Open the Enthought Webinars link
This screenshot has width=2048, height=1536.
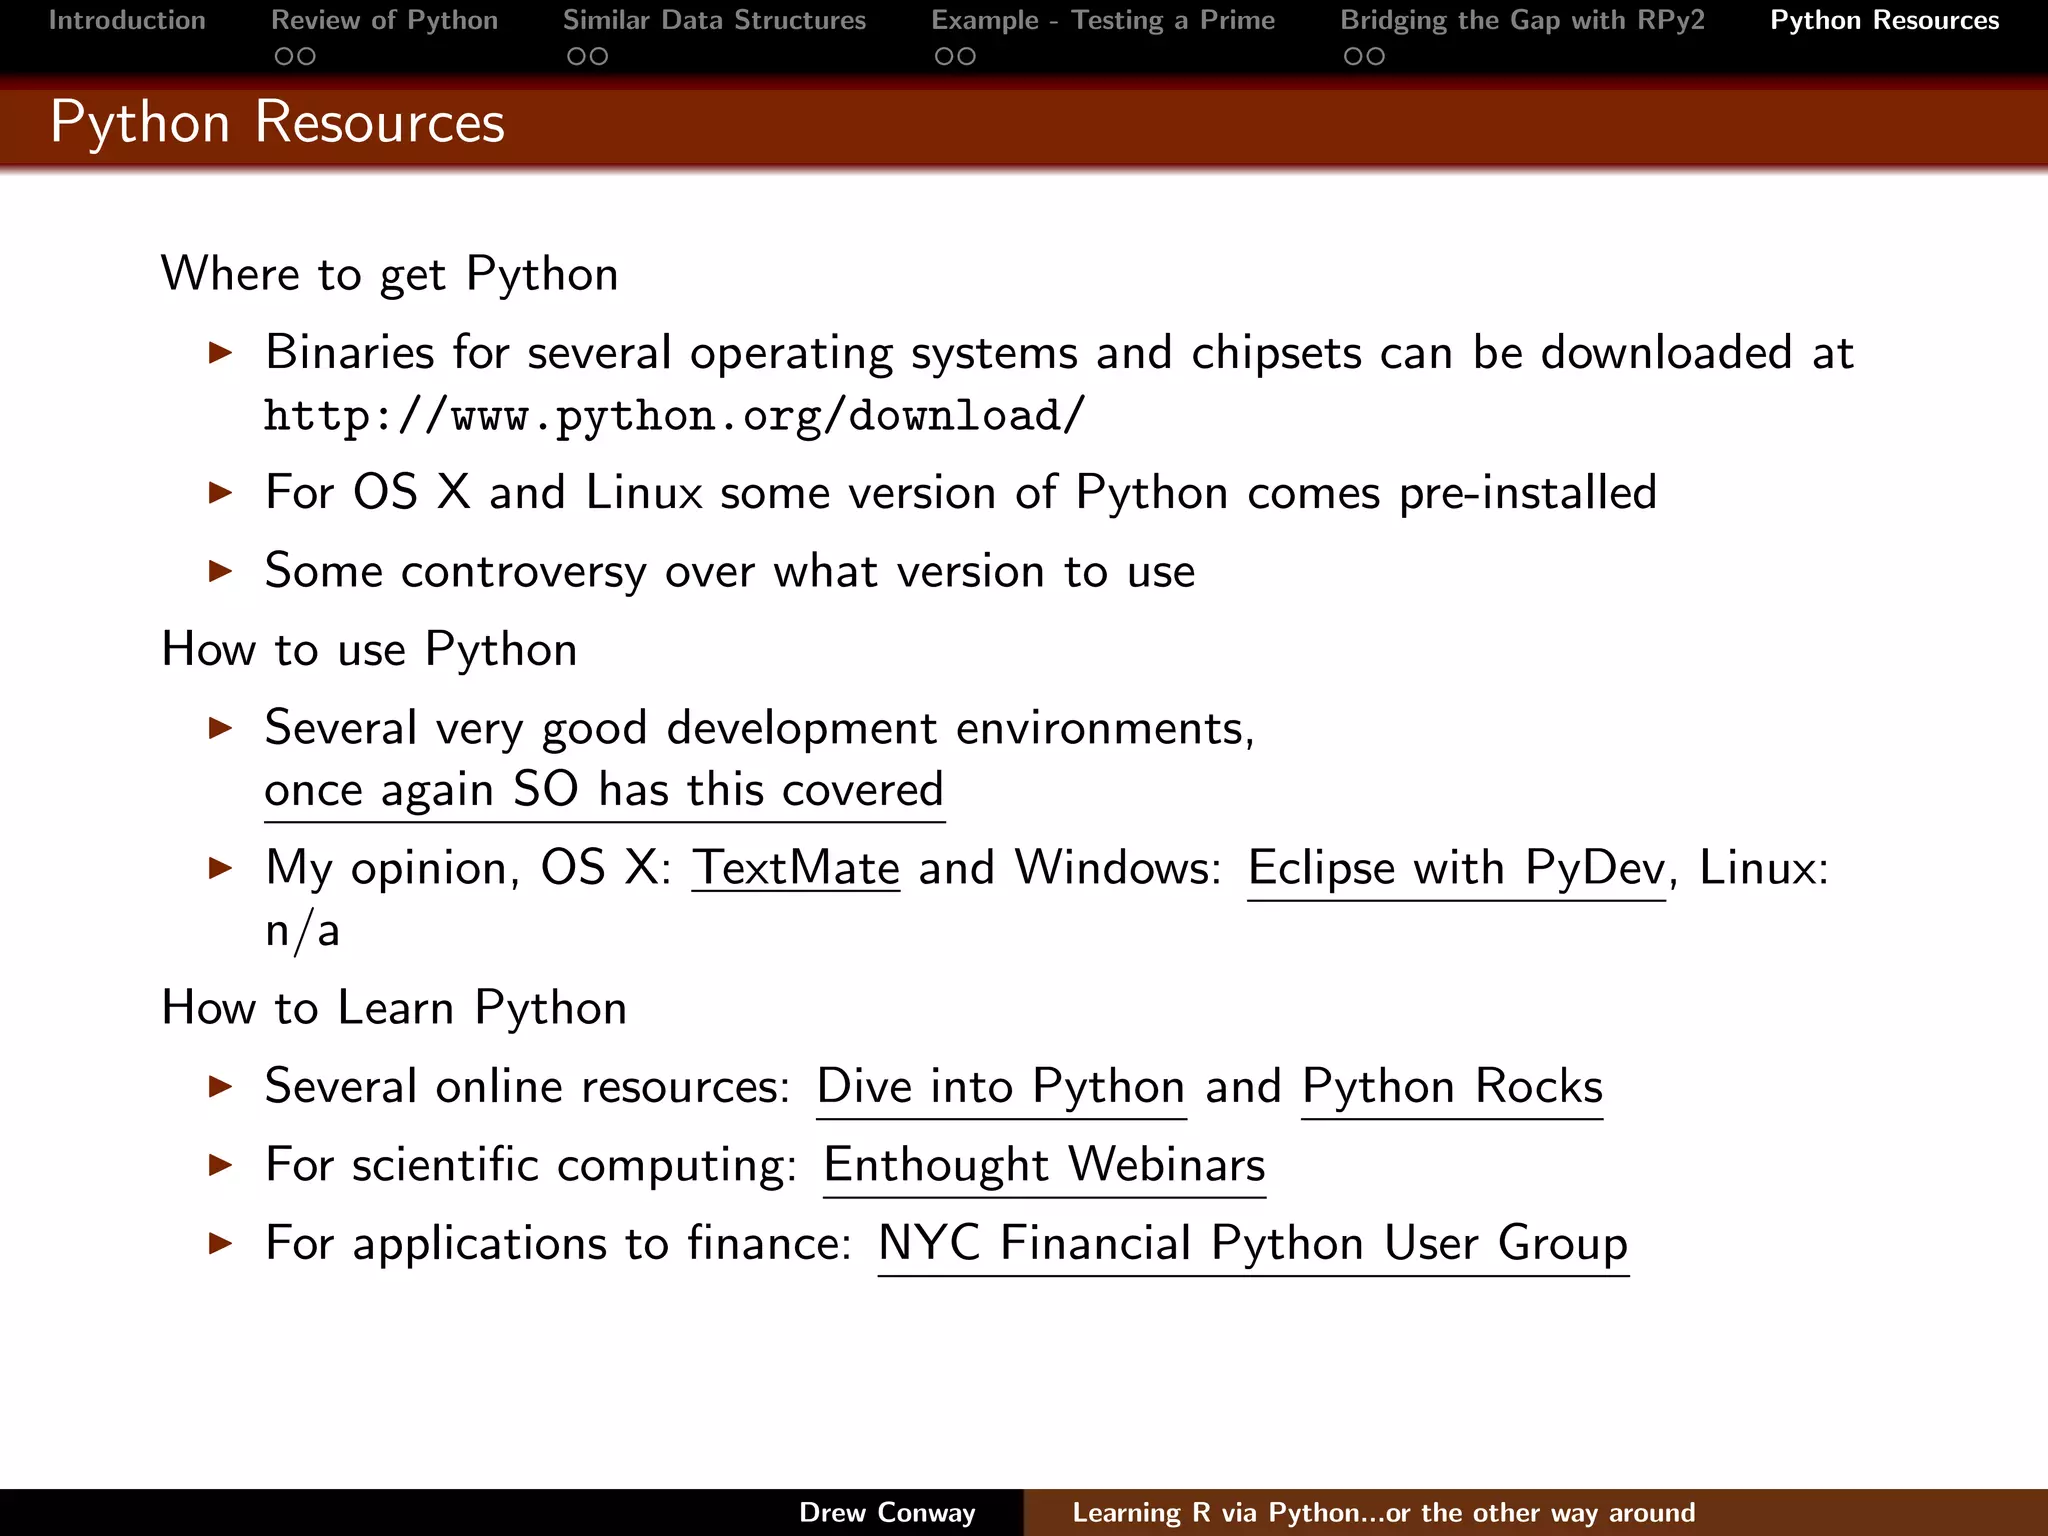coord(1044,1165)
